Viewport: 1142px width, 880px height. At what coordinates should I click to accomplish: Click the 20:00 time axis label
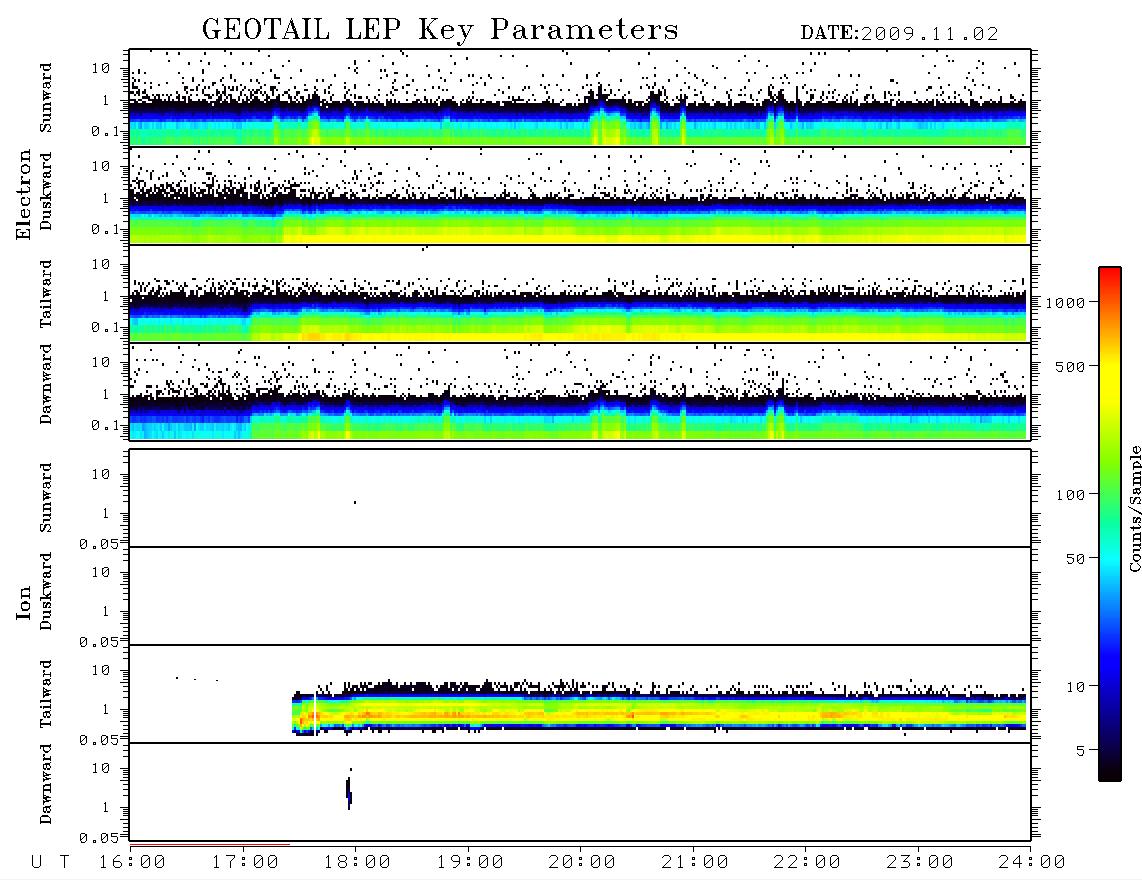tap(582, 863)
